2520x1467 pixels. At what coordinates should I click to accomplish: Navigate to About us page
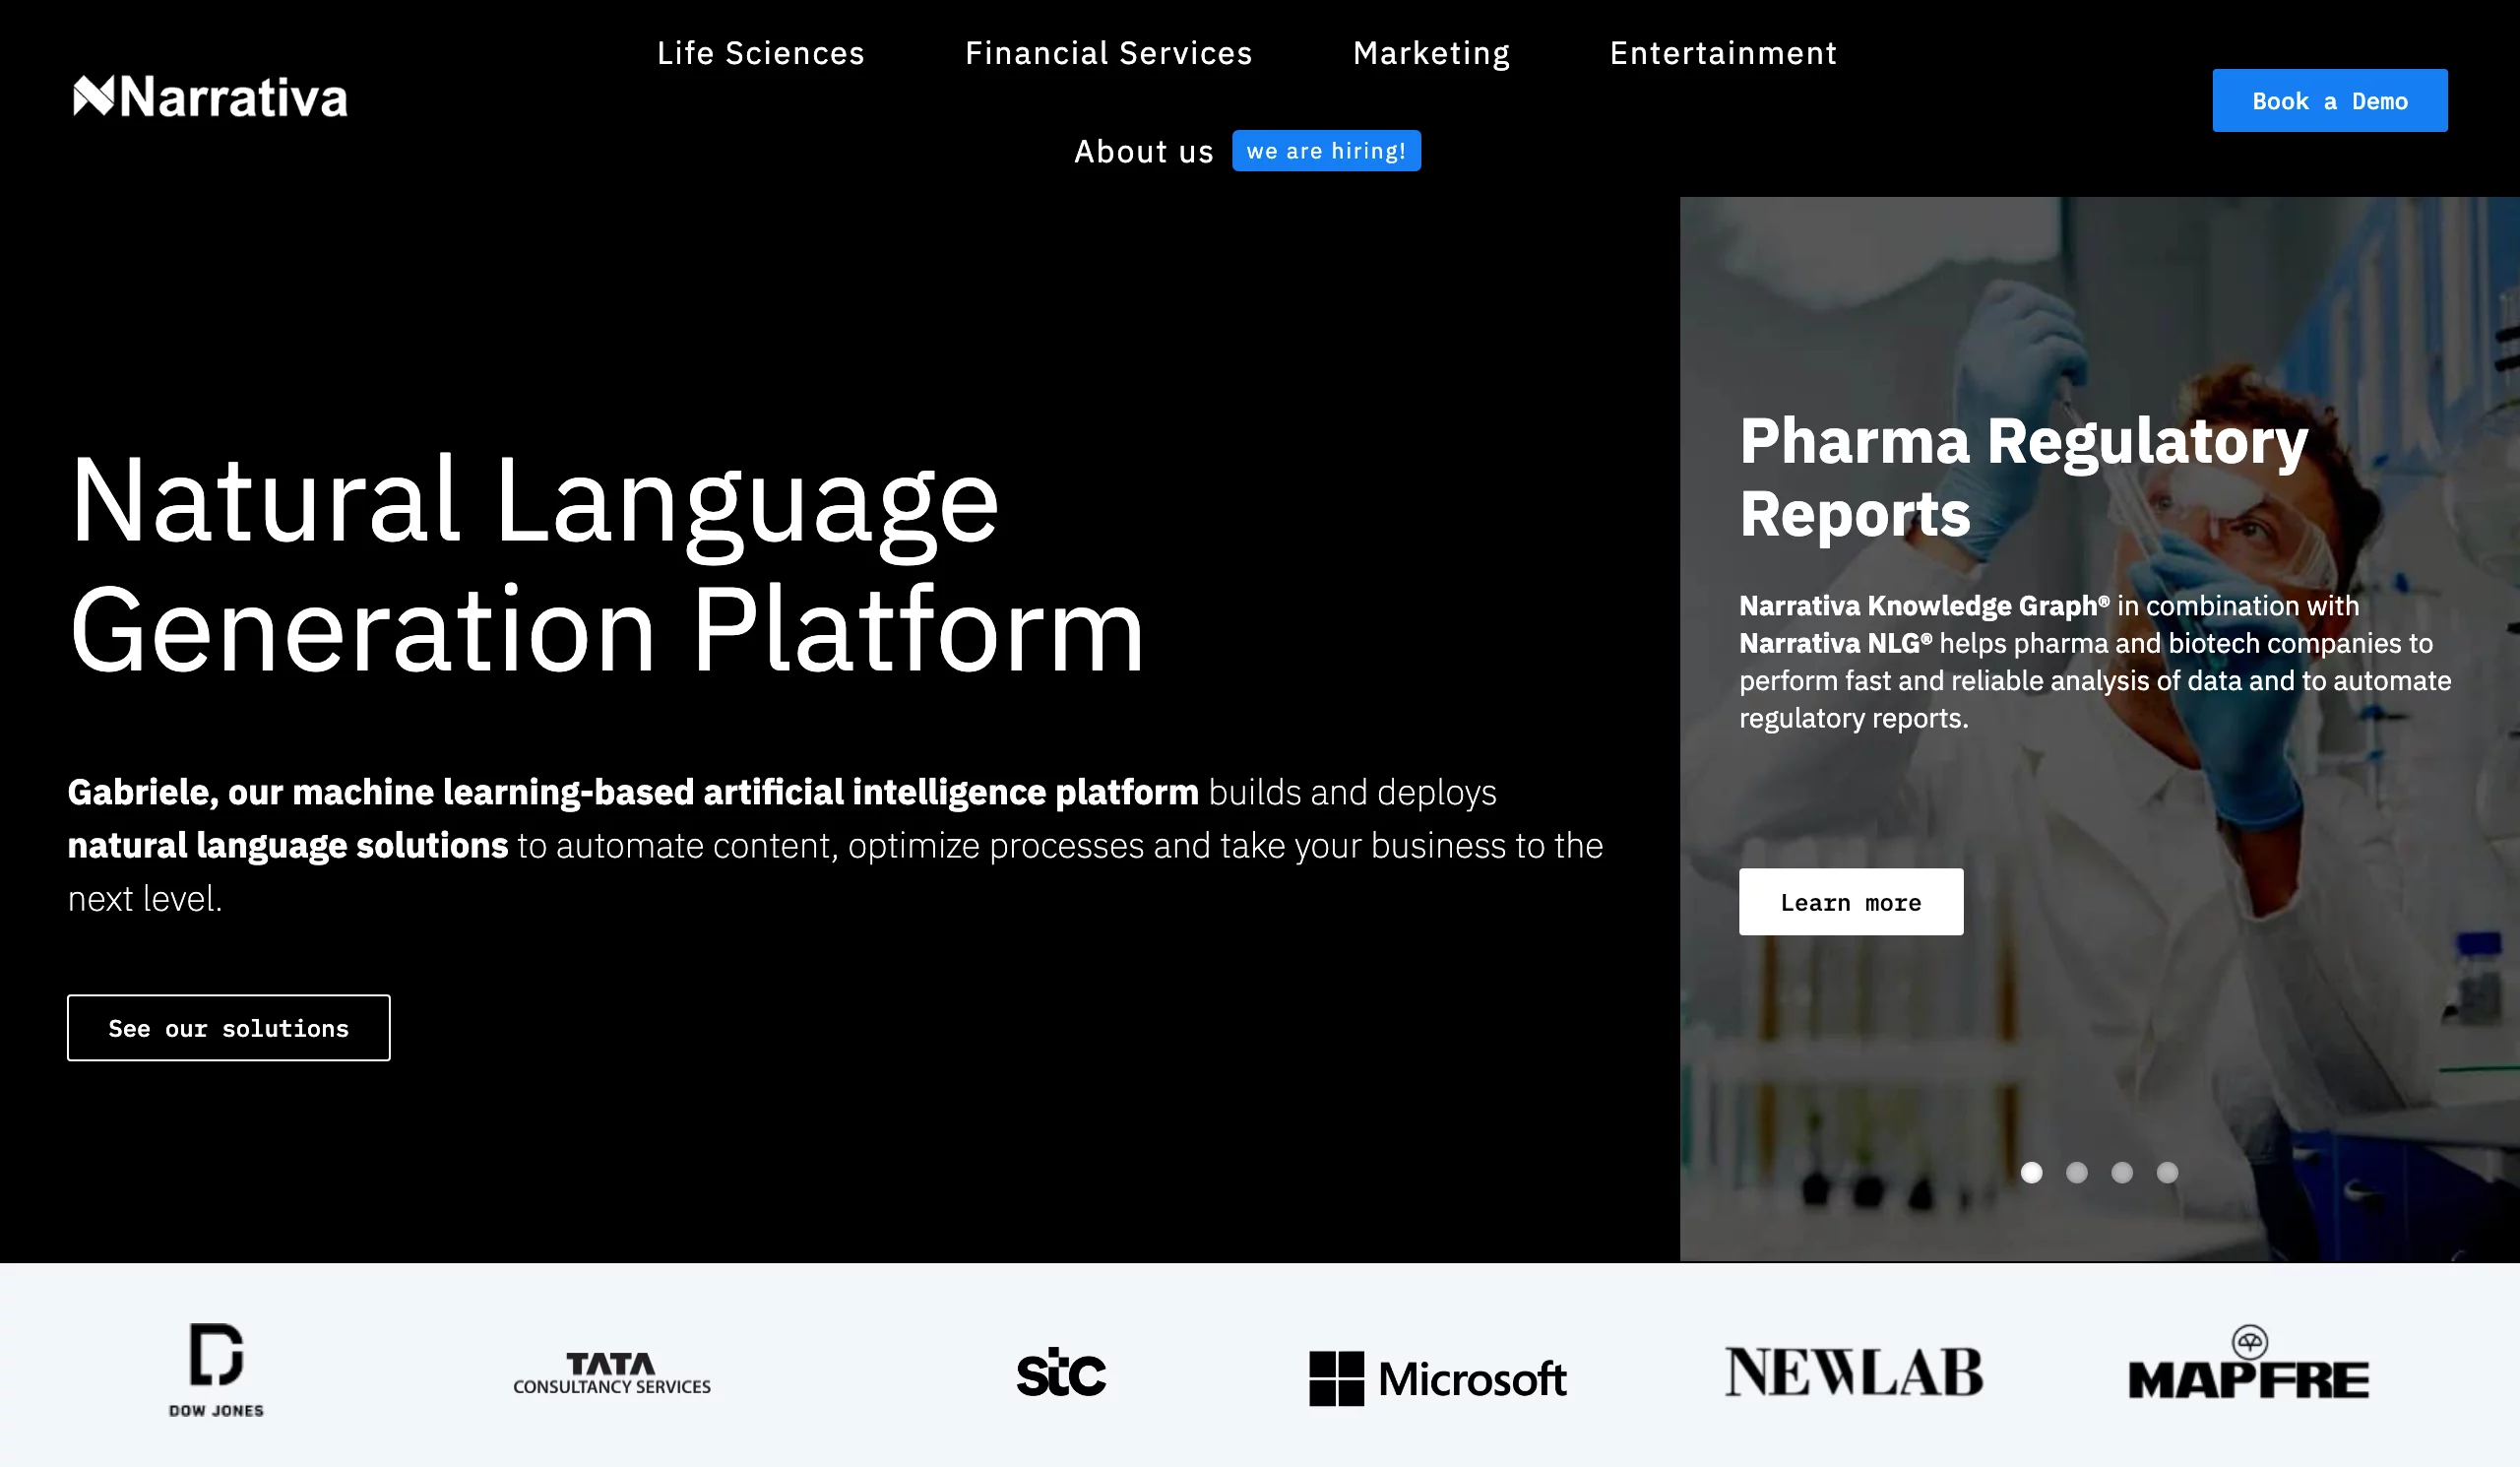(x=1143, y=151)
